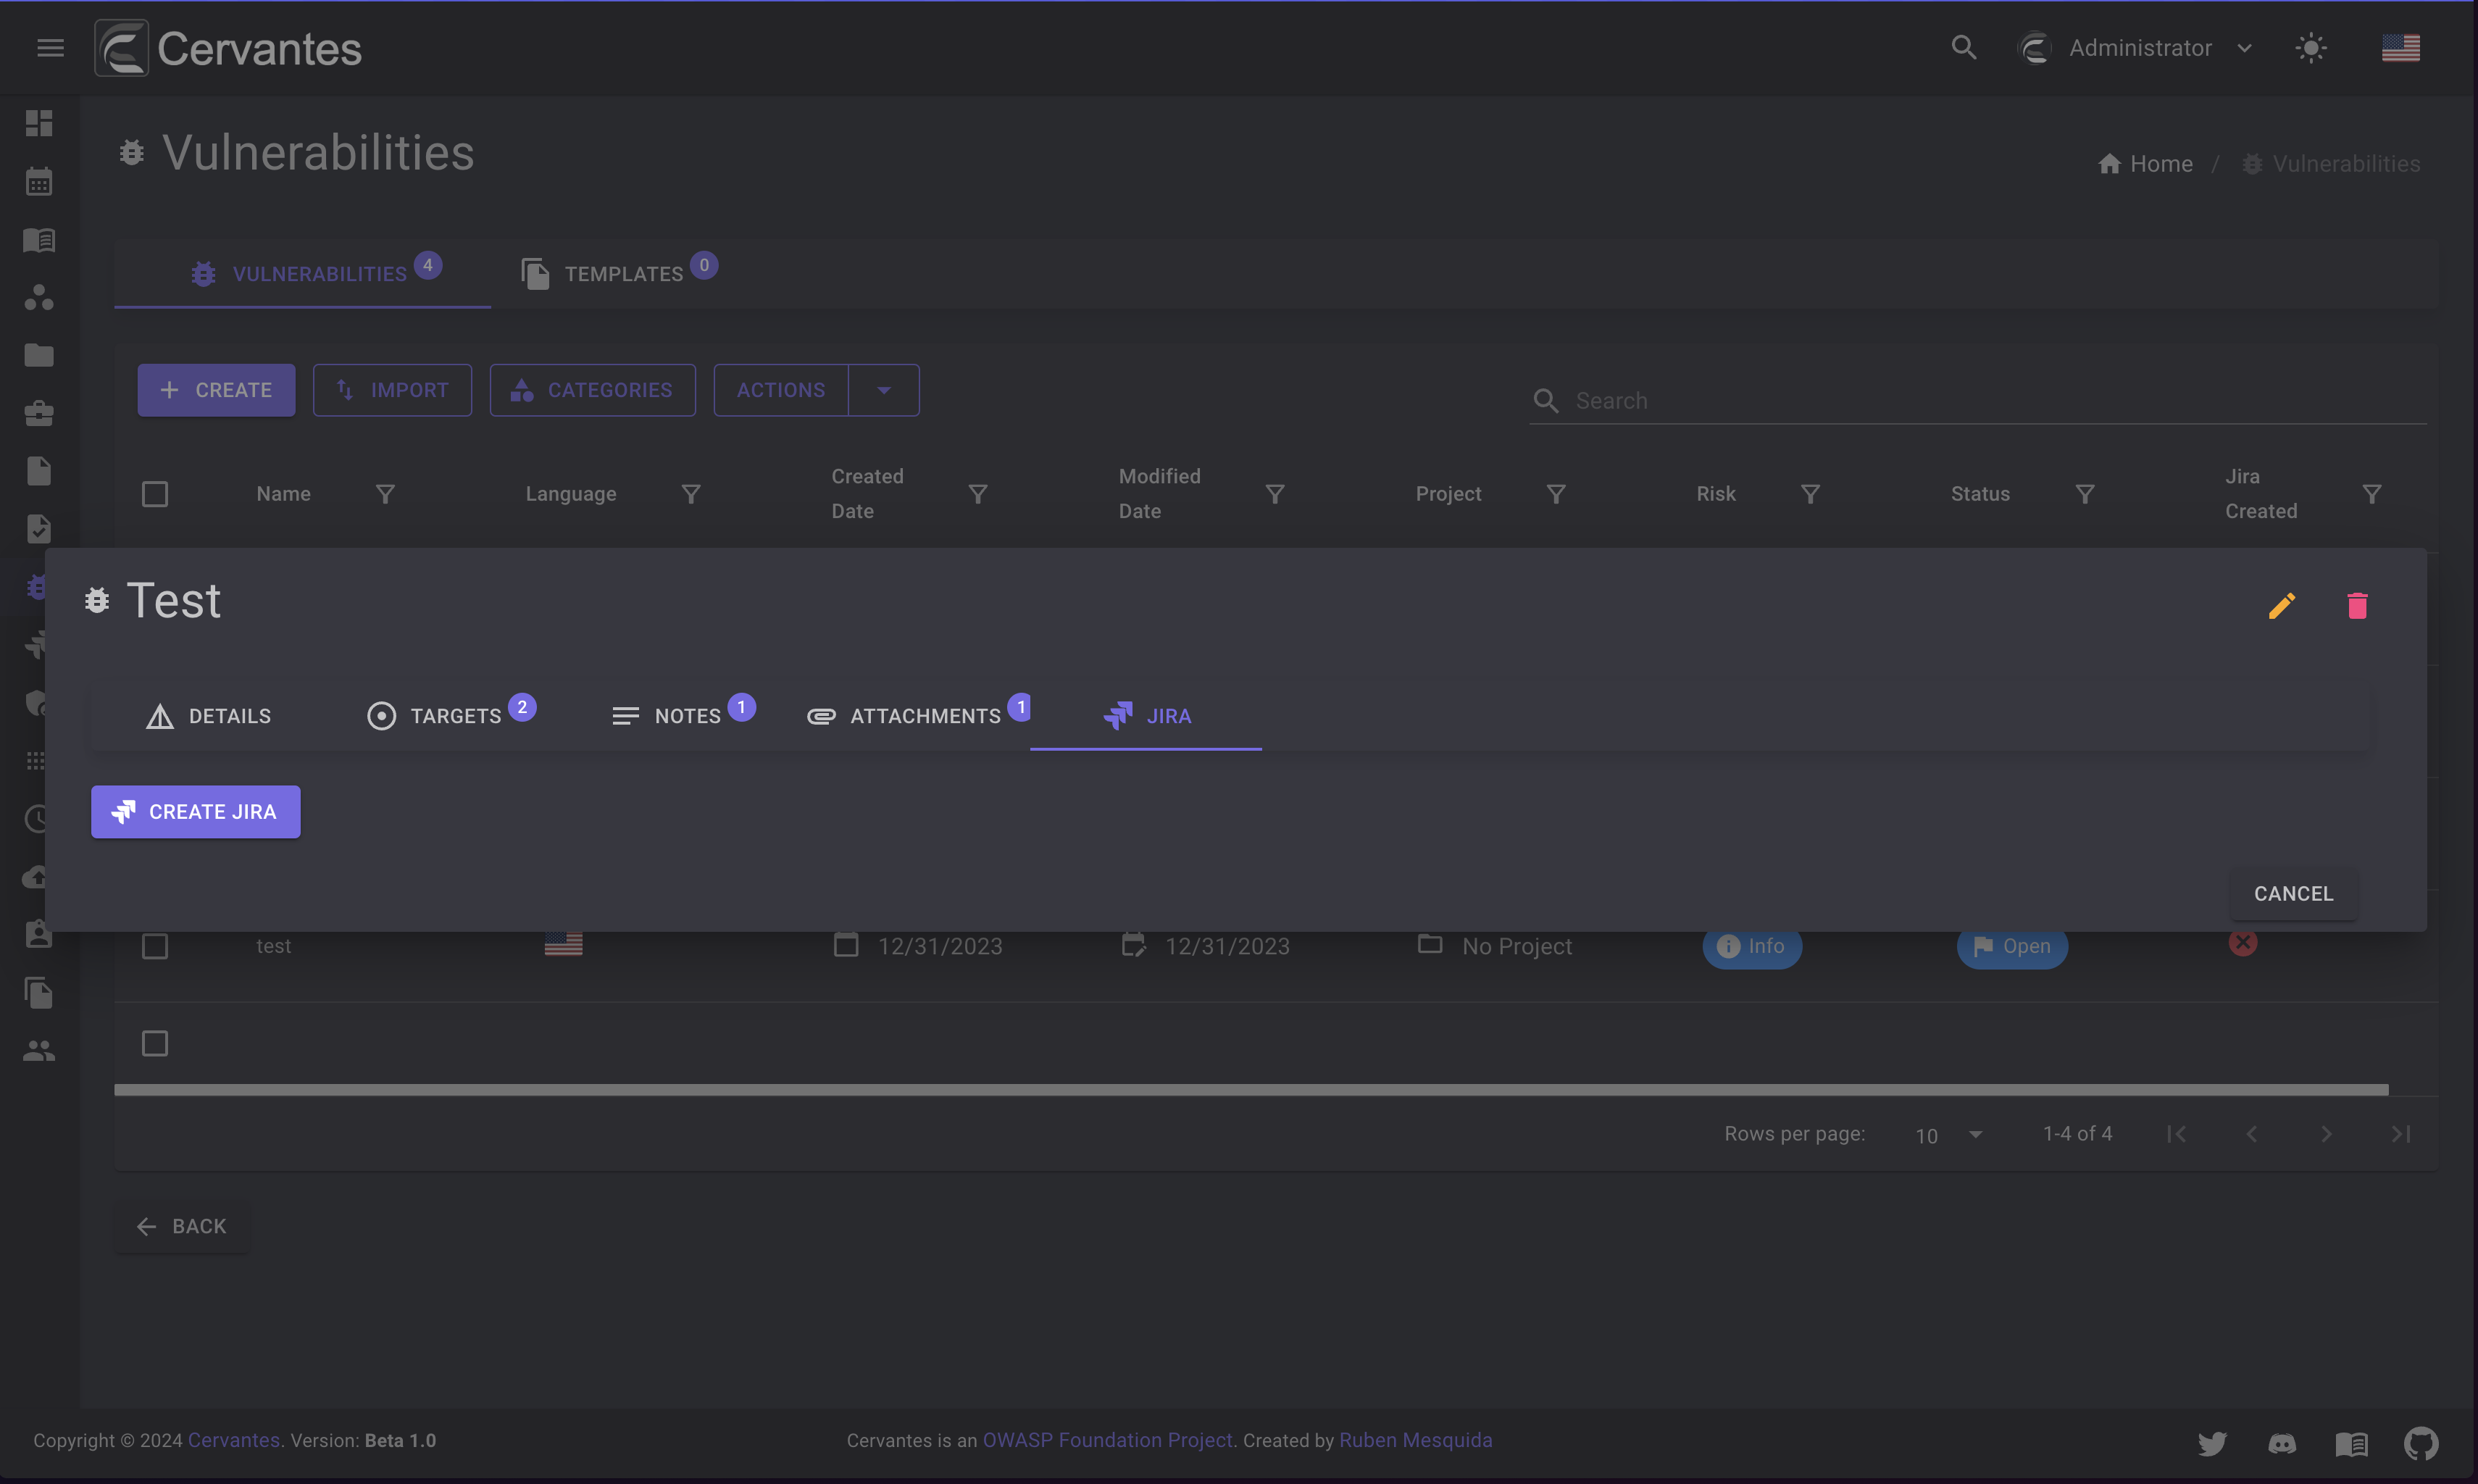Open the hamburger navigation menu
The image size is (2478, 1484).
click(50, 48)
